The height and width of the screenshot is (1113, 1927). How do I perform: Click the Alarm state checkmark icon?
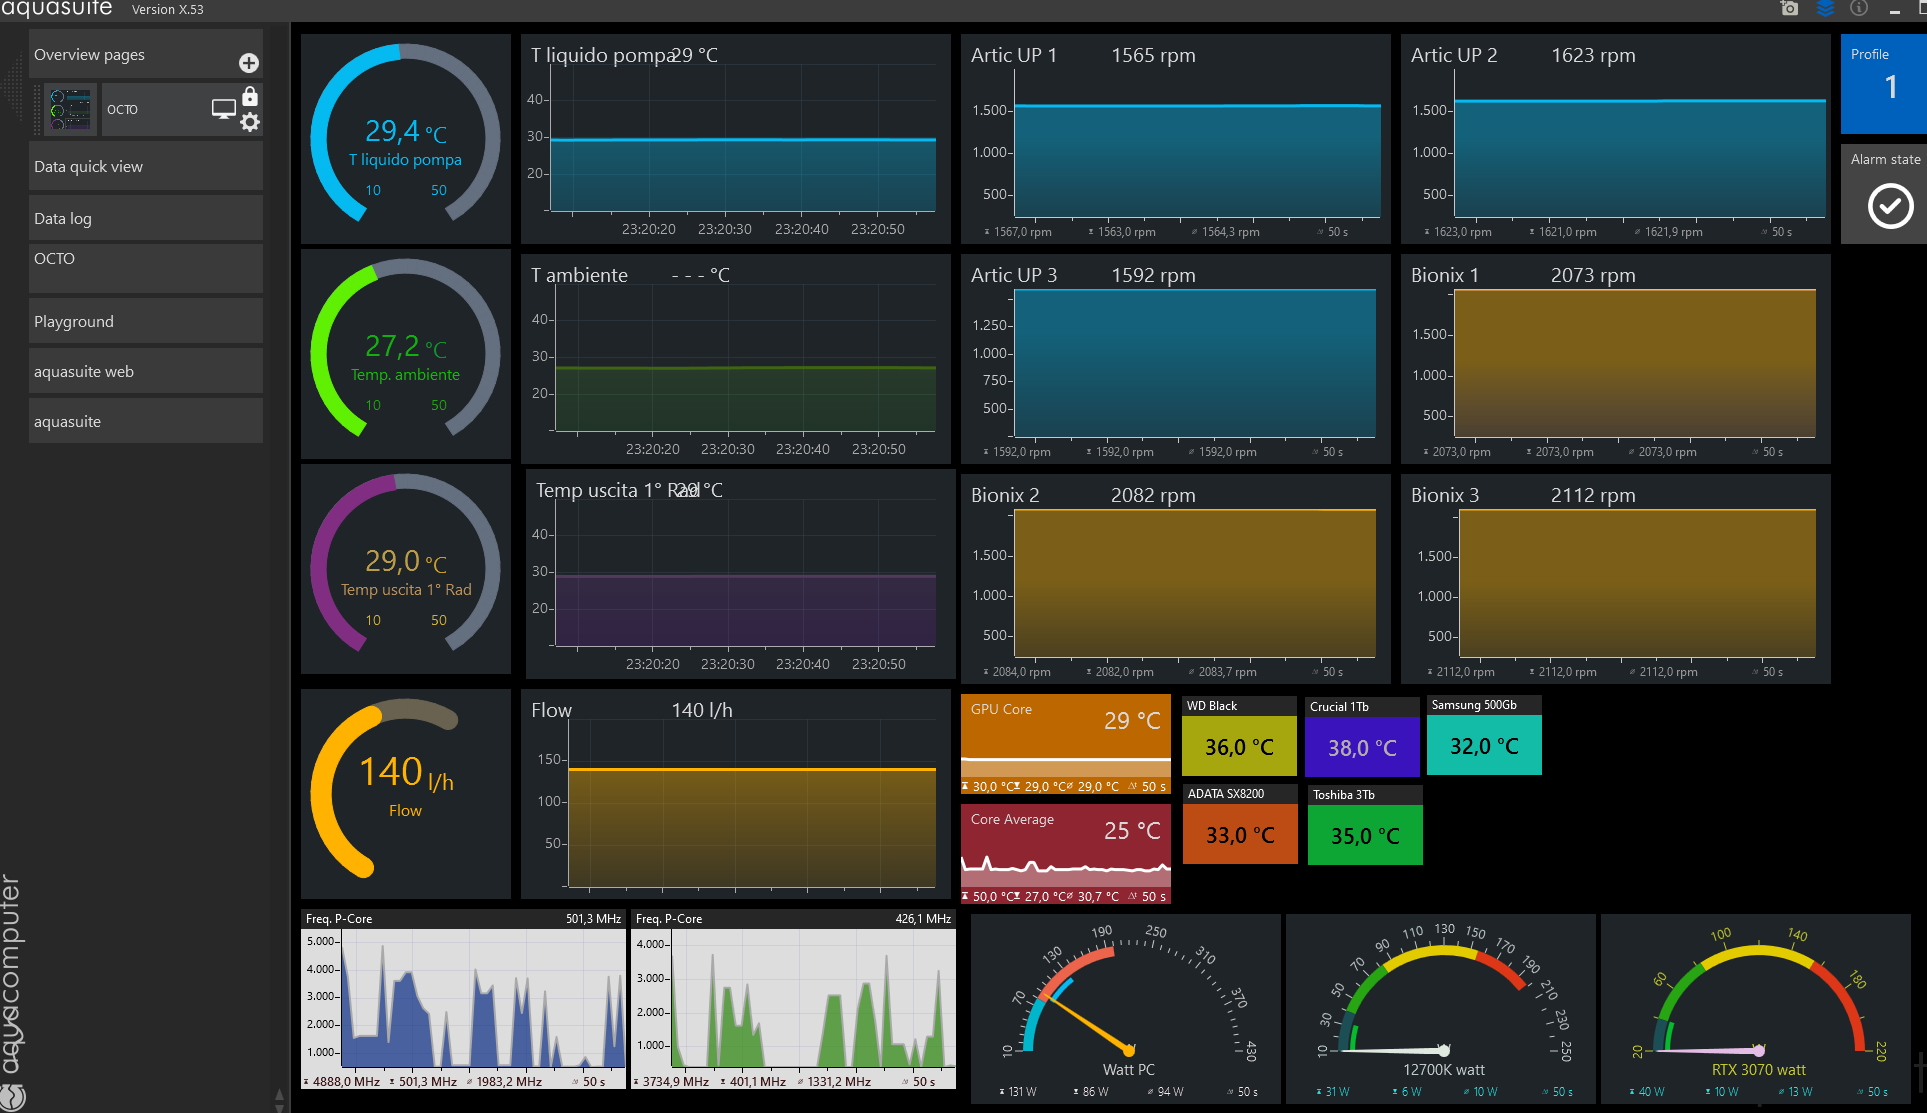pos(1890,206)
